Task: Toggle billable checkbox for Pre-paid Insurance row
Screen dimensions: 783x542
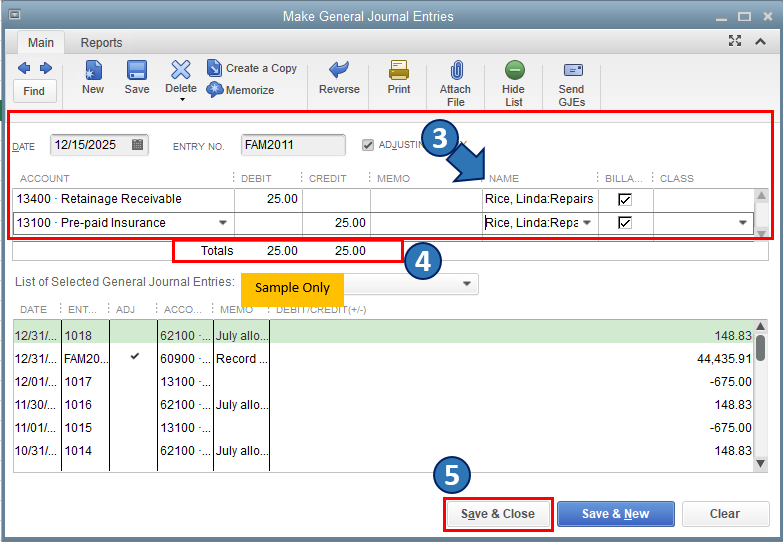Action: tap(625, 223)
